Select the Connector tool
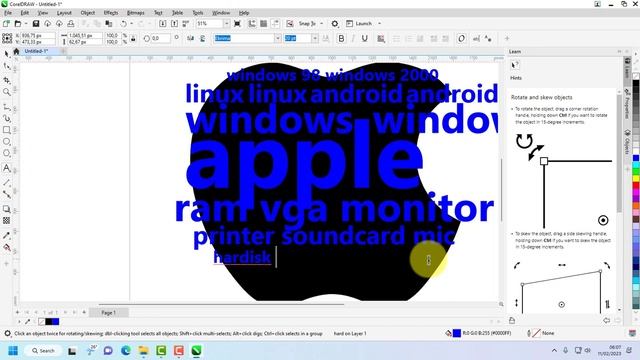Viewport: 640px width, 360px height. click(x=7, y=194)
